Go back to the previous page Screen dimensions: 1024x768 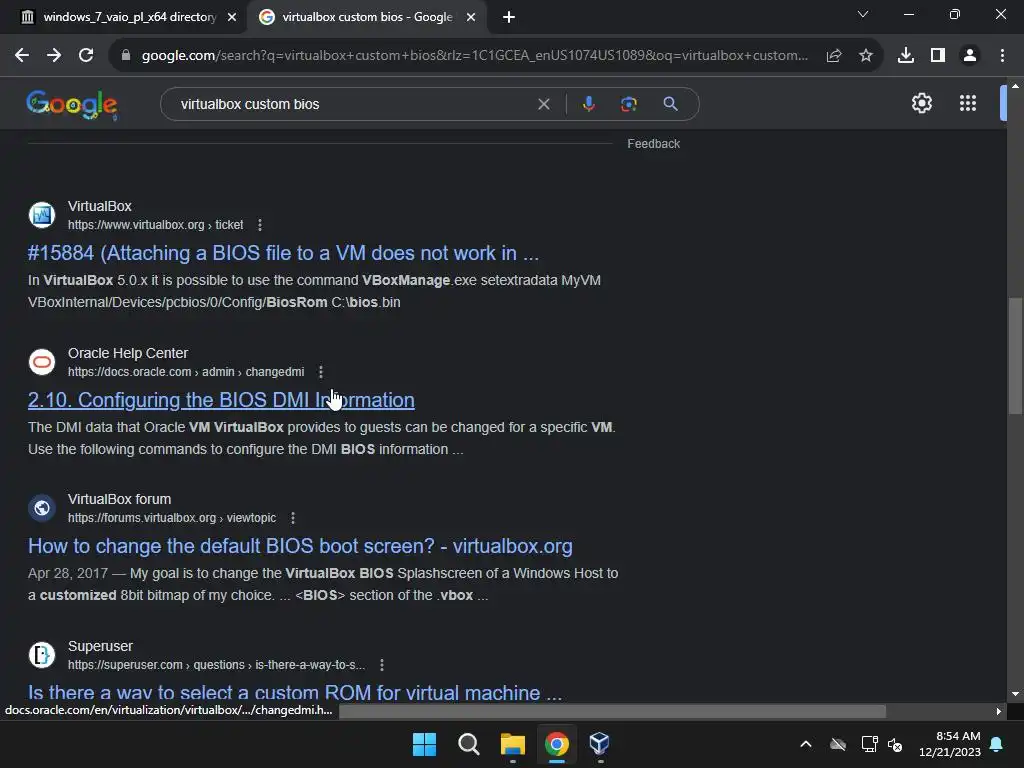click(22, 56)
